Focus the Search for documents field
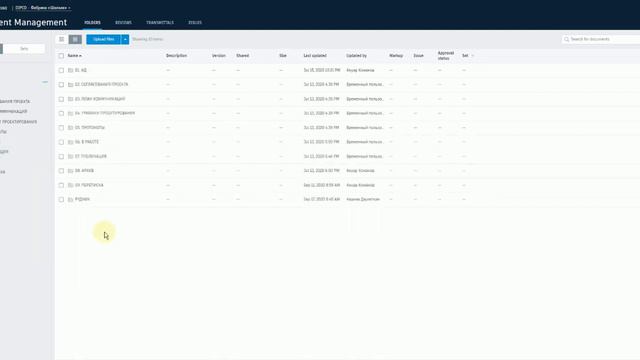 pyautogui.click(x=601, y=39)
